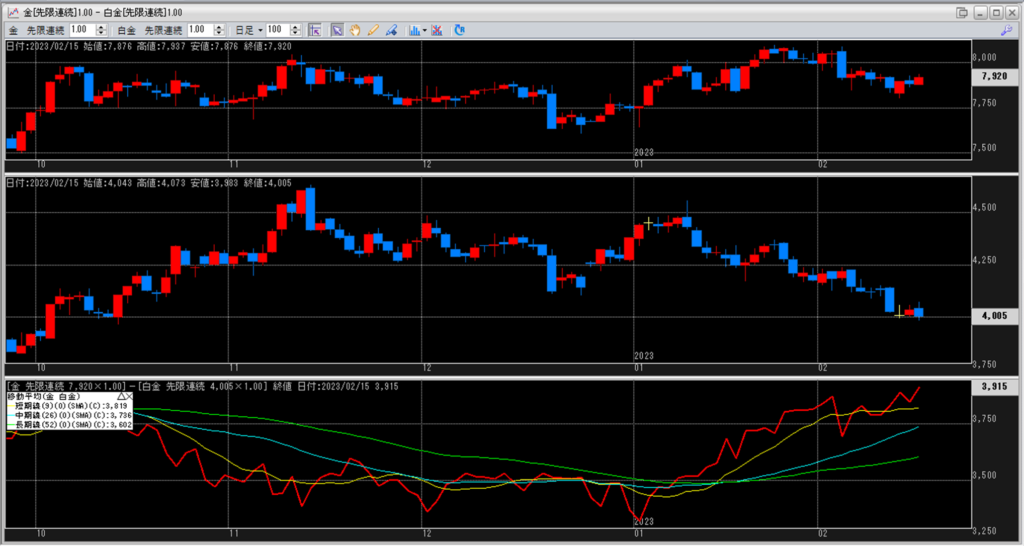Click the delete indicators chart icon
Screen dimensions: 1024x546
coord(438,30)
